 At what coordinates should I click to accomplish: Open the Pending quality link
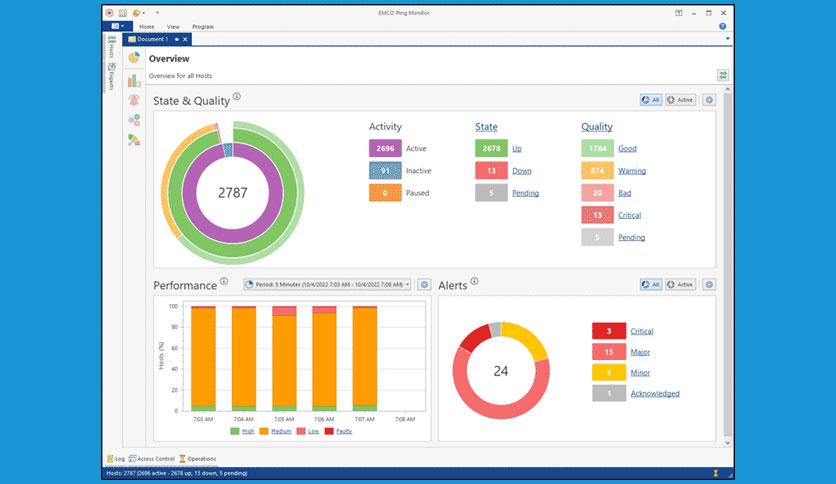631,238
